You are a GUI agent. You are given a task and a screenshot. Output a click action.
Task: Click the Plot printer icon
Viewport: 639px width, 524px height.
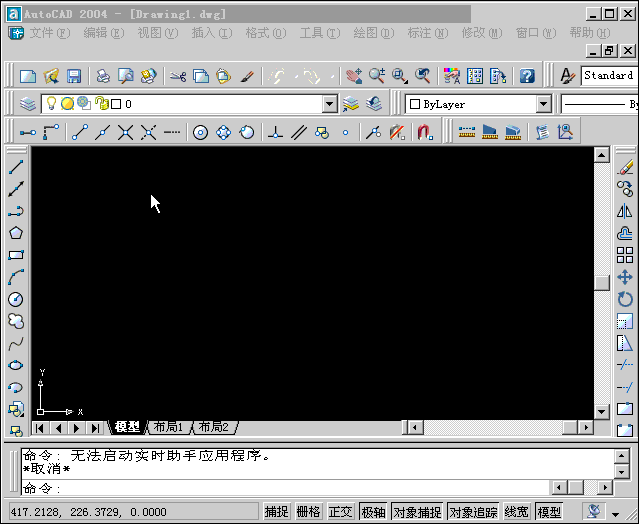103,76
